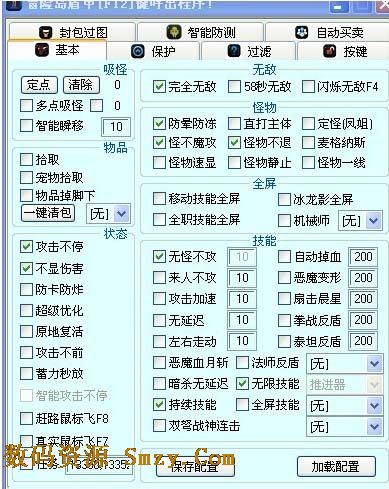The image size is (389, 489).
Task: Check the 智能瞬移 option
Action: (26, 126)
